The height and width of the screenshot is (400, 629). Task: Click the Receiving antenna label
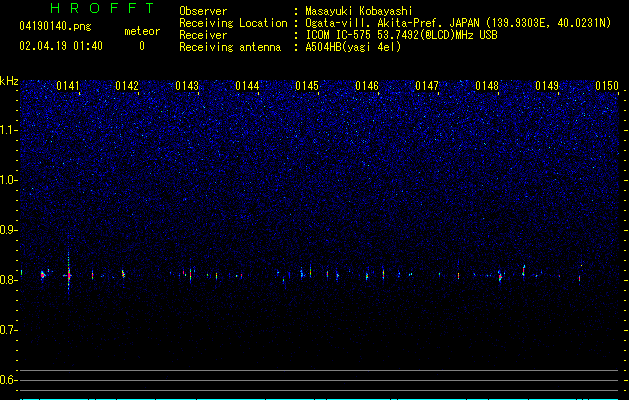tap(230, 47)
